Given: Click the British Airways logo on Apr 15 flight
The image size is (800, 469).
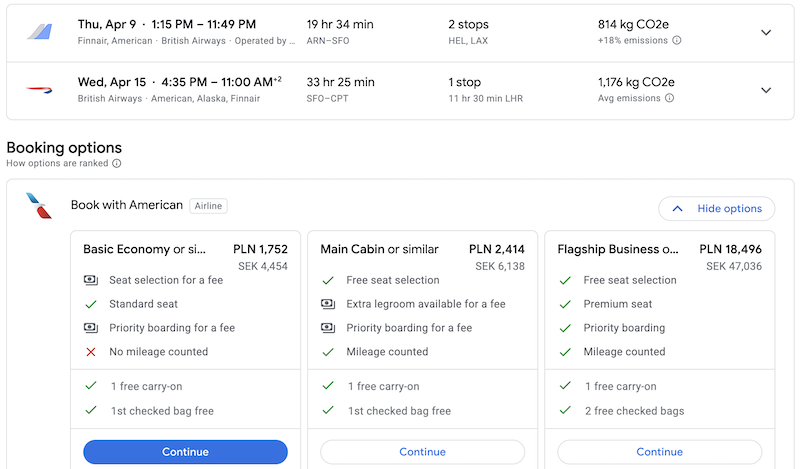Looking at the screenshot, I should pyautogui.click(x=40, y=90).
